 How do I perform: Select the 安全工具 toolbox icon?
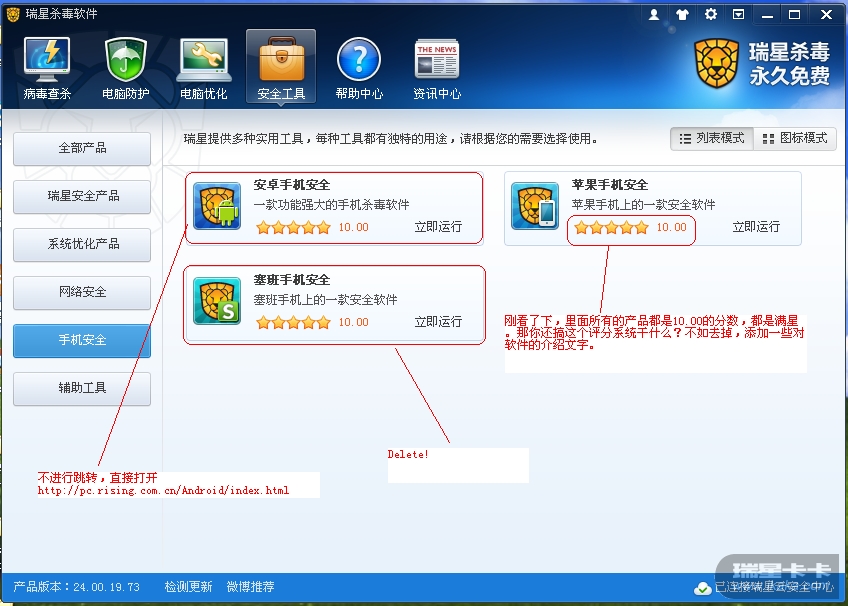(281, 66)
